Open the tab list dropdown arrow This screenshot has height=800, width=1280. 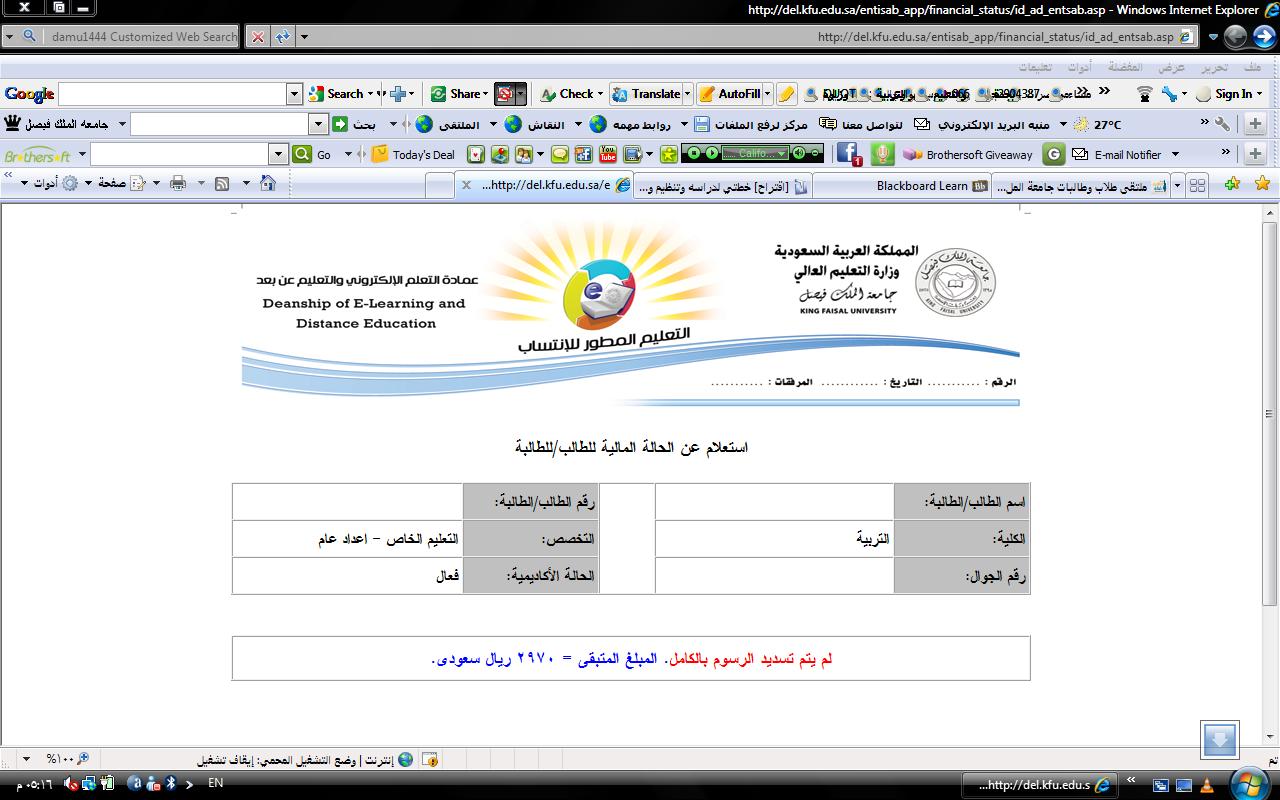point(1177,185)
